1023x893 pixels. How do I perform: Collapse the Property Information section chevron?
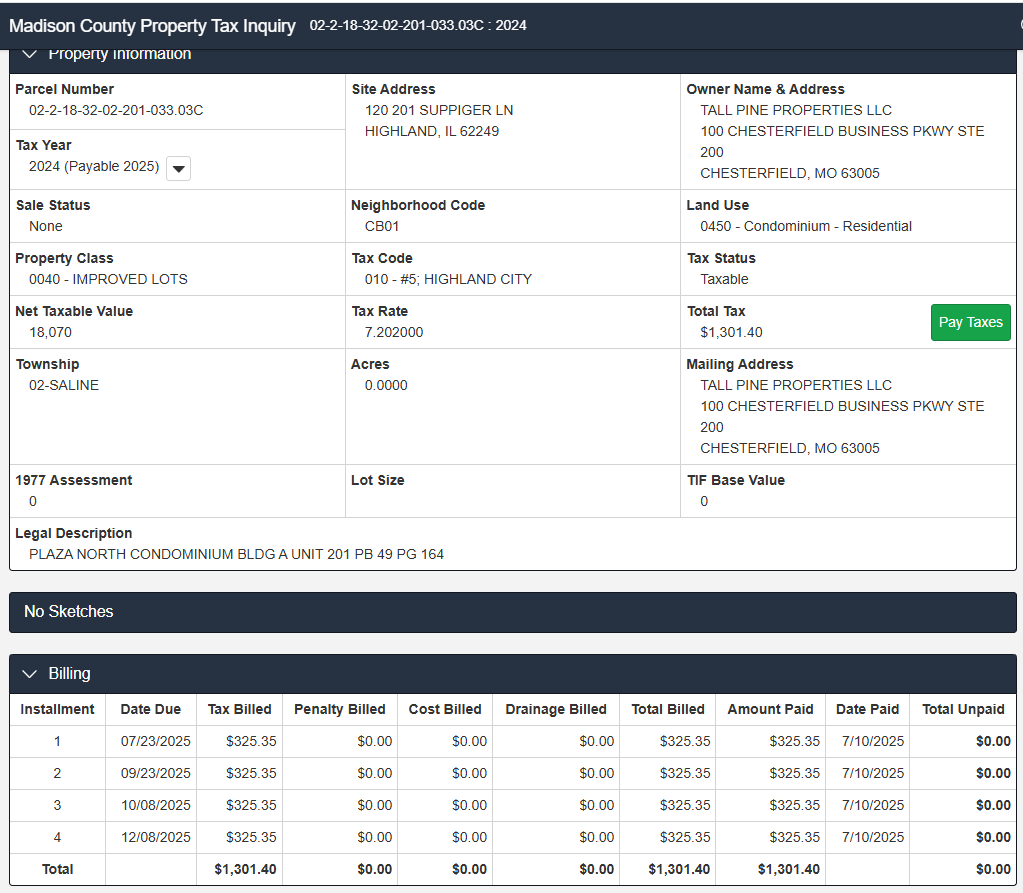click(29, 54)
